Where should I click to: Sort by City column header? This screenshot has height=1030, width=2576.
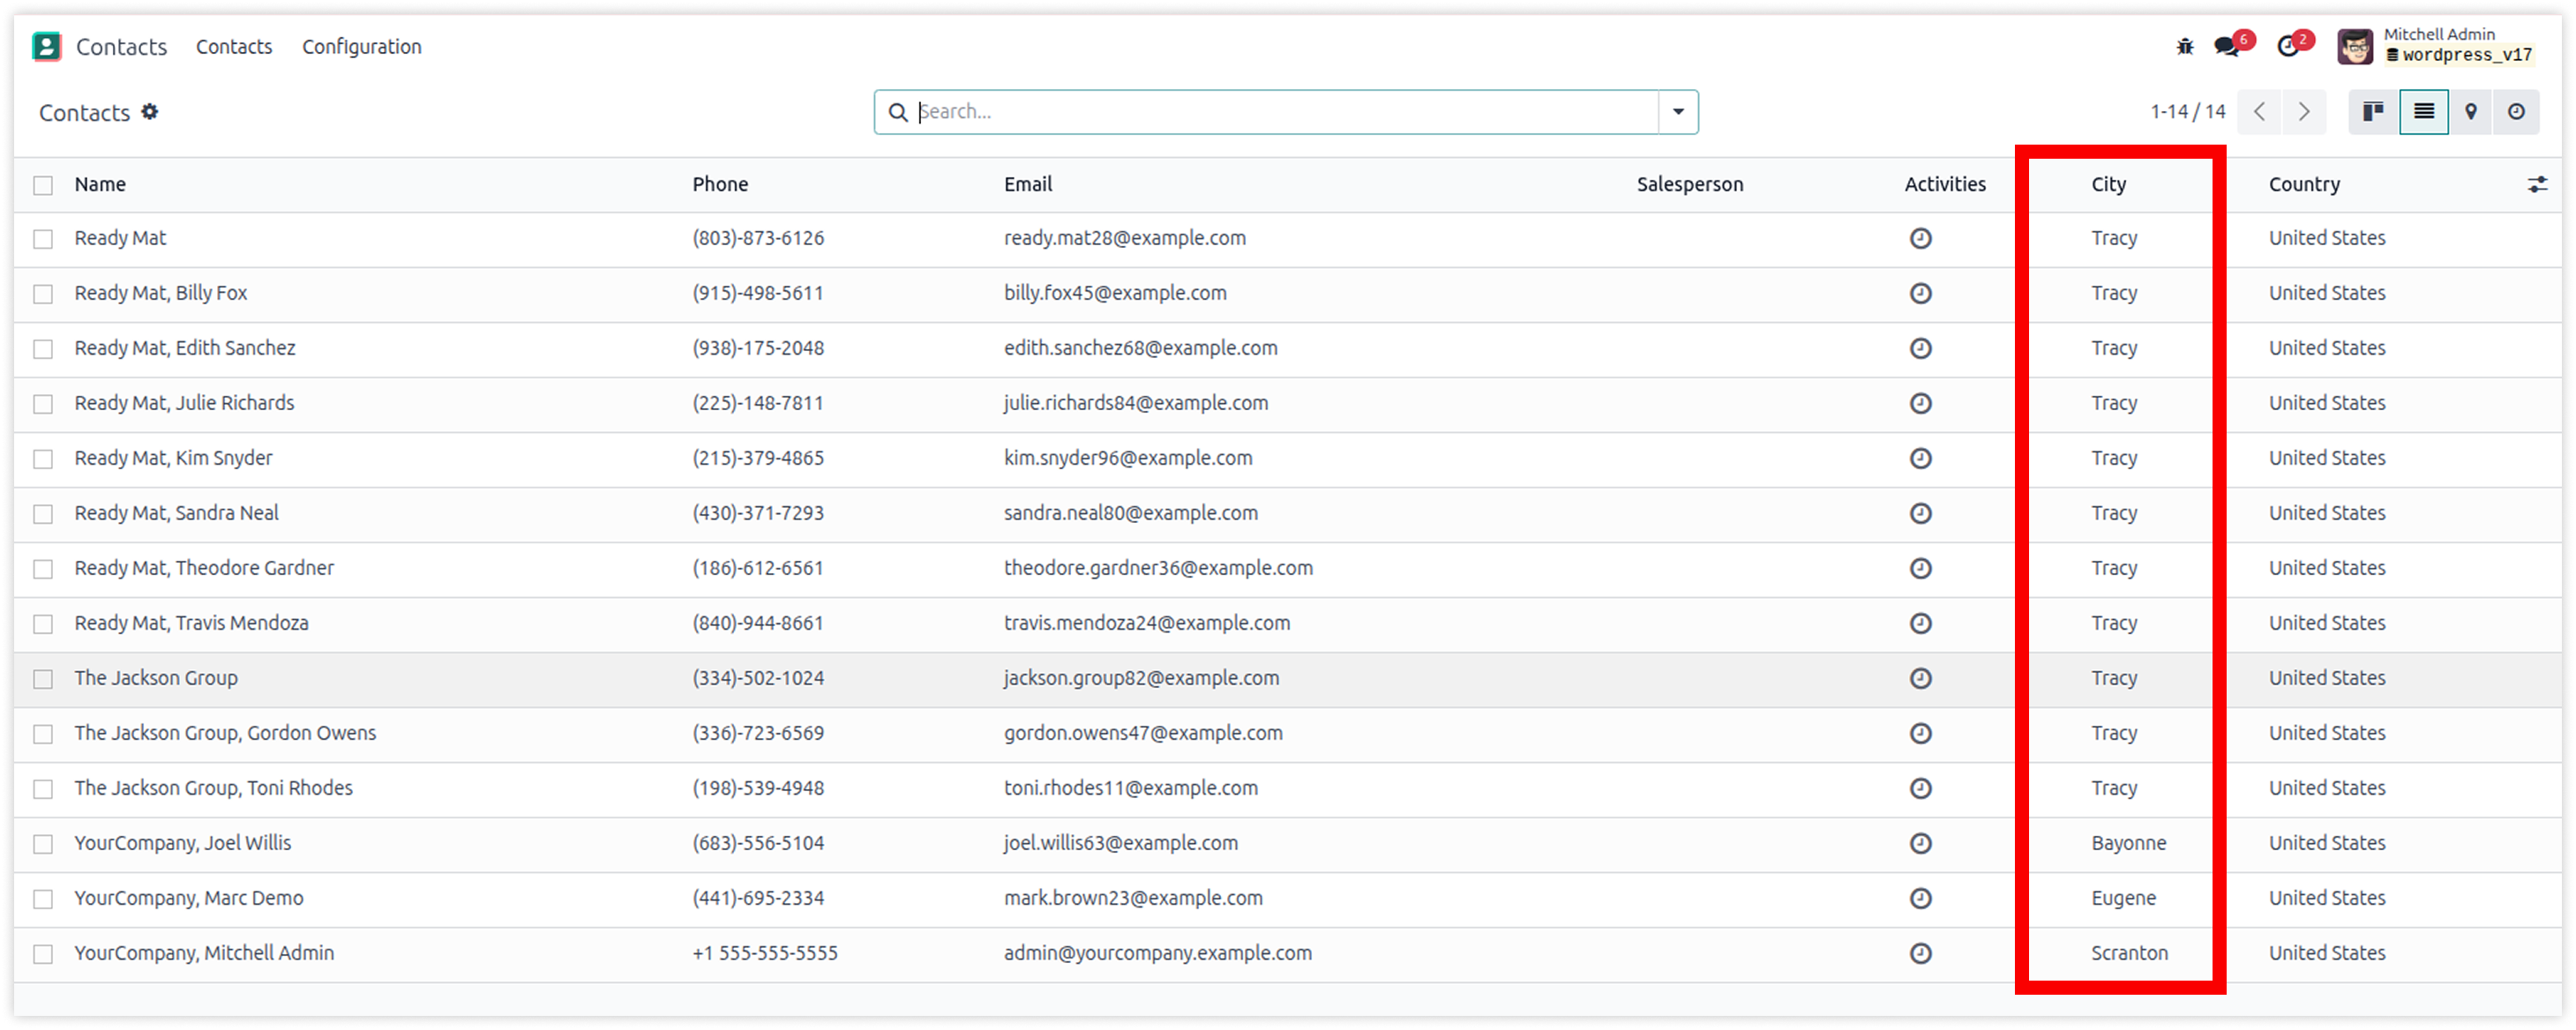[x=2109, y=184]
